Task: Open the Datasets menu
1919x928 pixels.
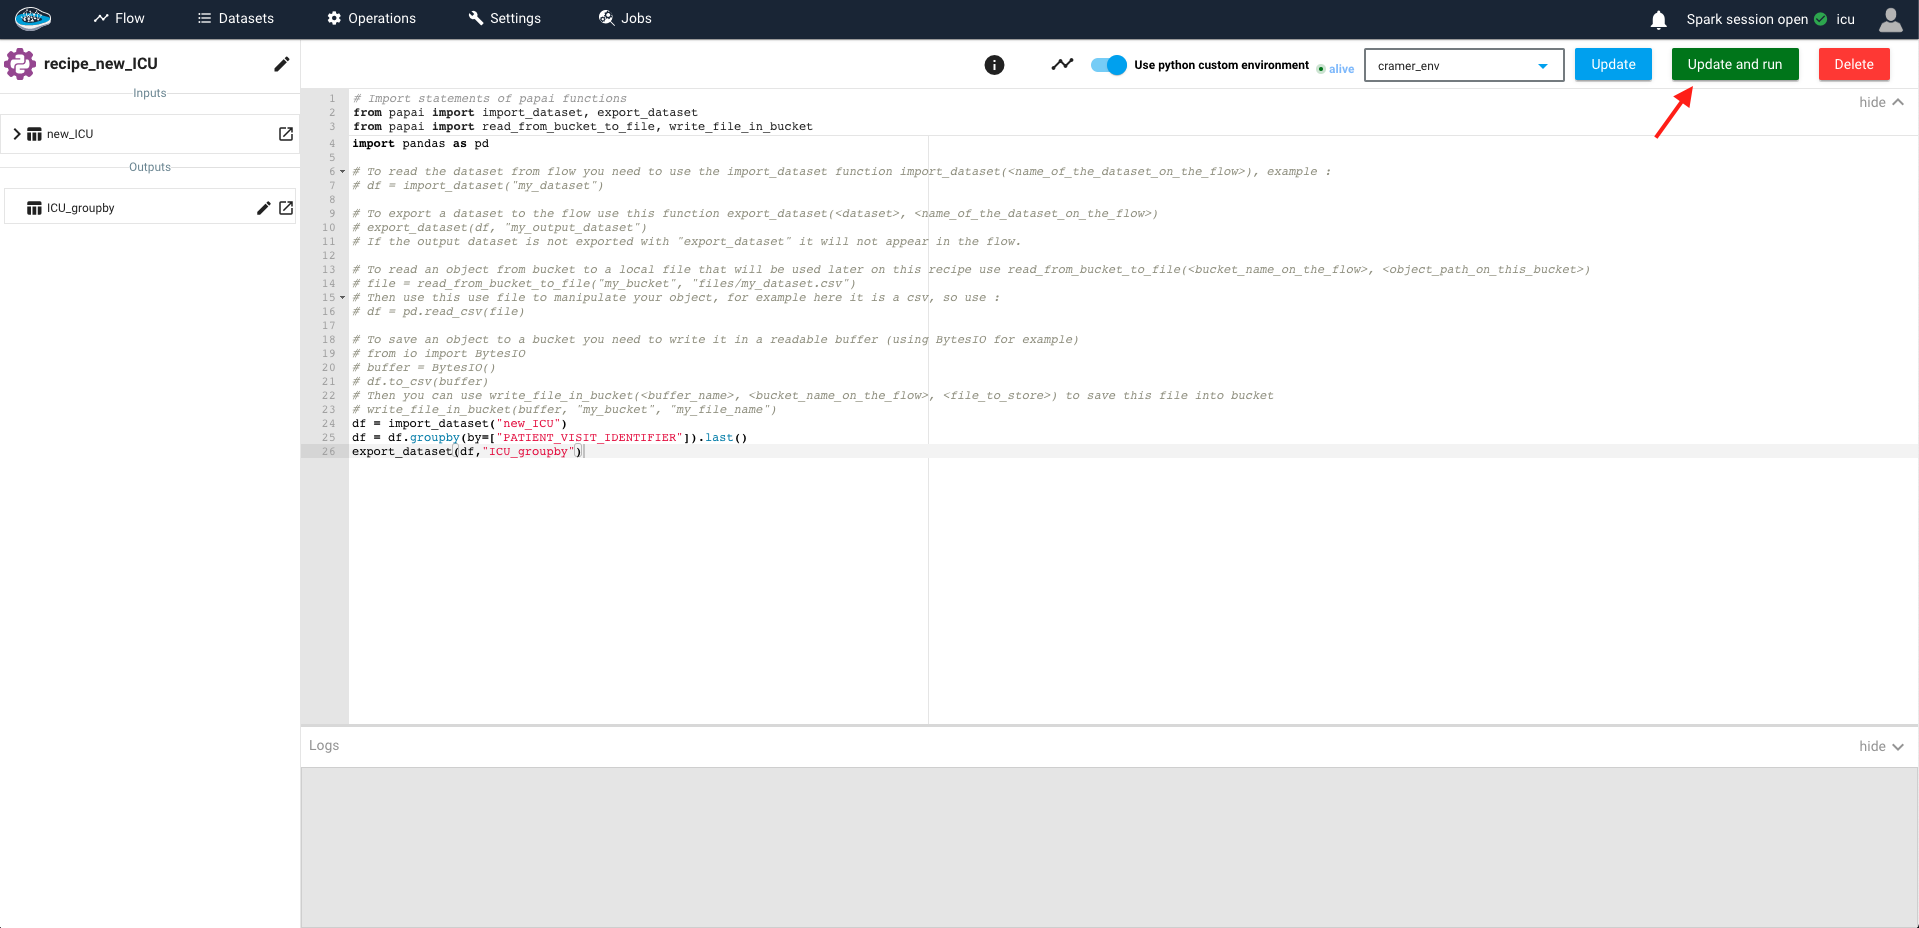Action: click(235, 18)
